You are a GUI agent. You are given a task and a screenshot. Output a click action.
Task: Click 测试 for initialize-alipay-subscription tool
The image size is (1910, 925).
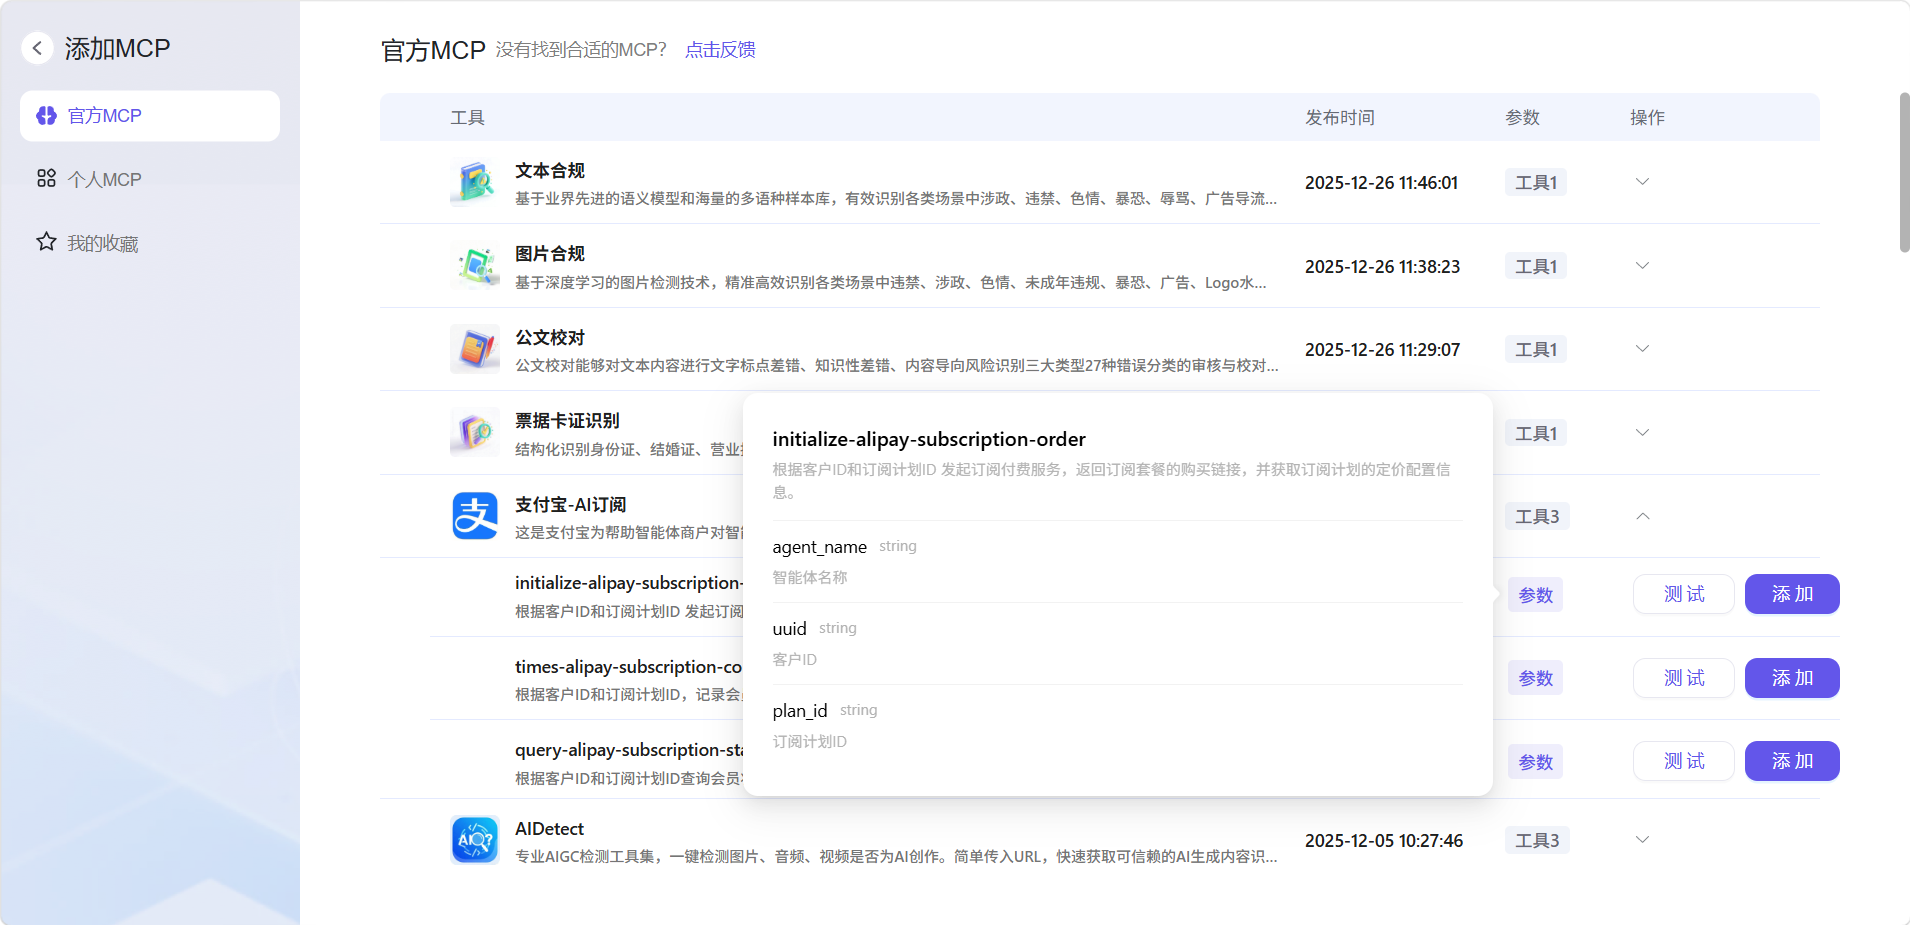click(1684, 594)
